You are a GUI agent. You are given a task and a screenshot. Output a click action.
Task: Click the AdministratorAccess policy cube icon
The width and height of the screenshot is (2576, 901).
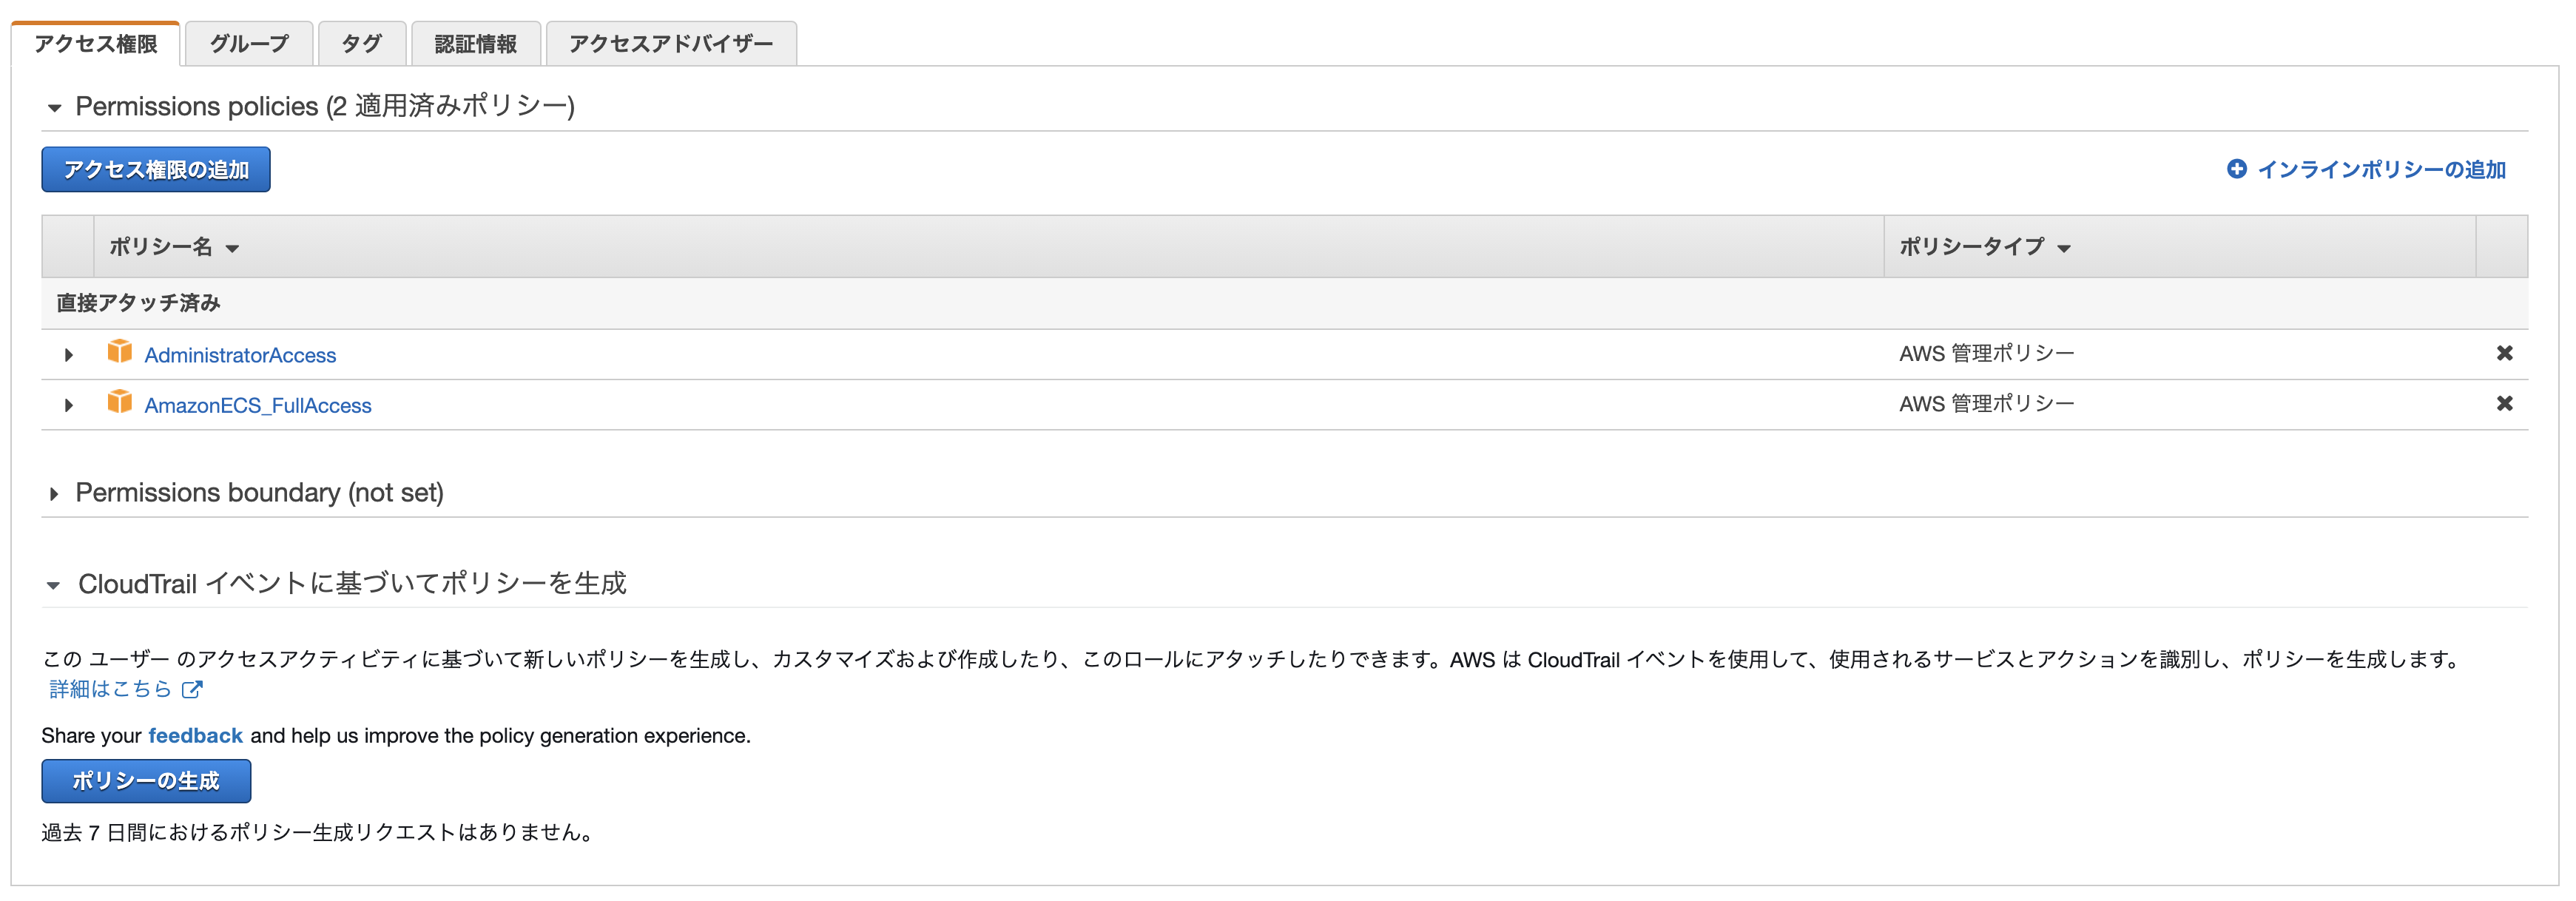click(x=121, y=353)
